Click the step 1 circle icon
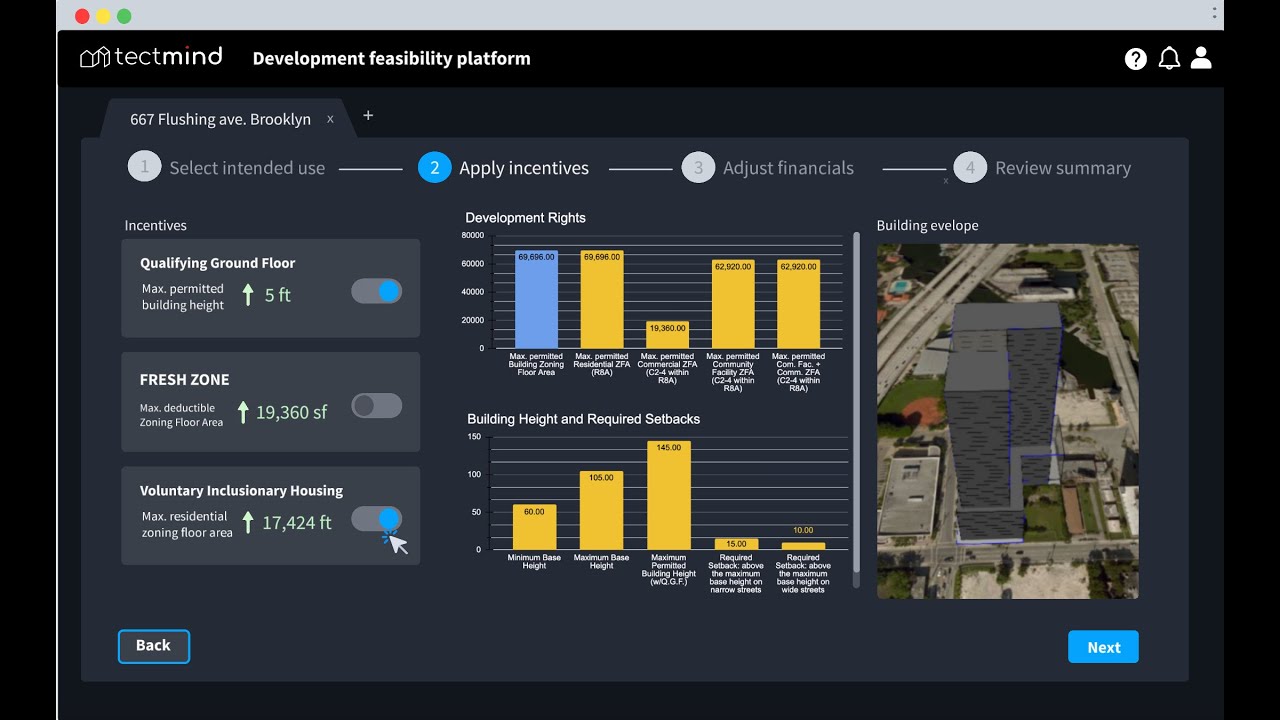1280x720 pixels. point(144,167)
